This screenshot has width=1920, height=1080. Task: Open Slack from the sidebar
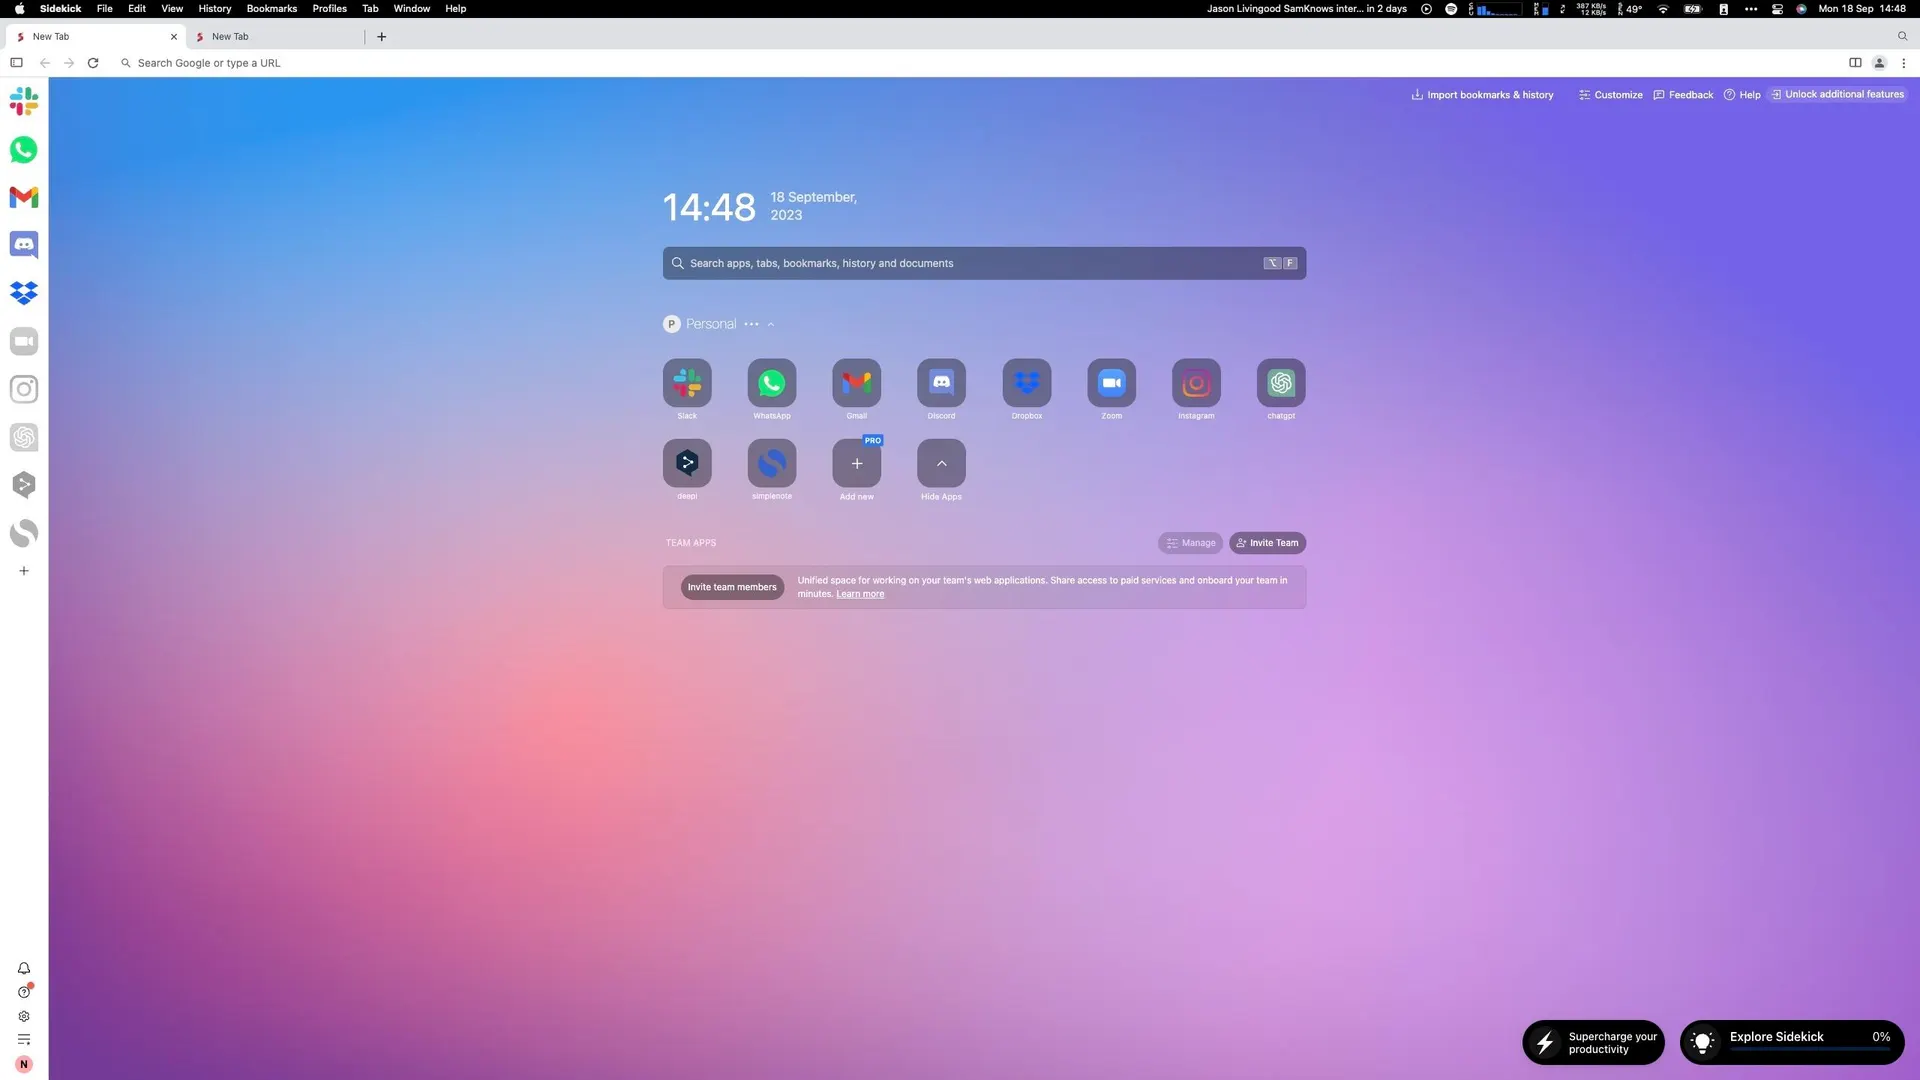tap(23, 100)
